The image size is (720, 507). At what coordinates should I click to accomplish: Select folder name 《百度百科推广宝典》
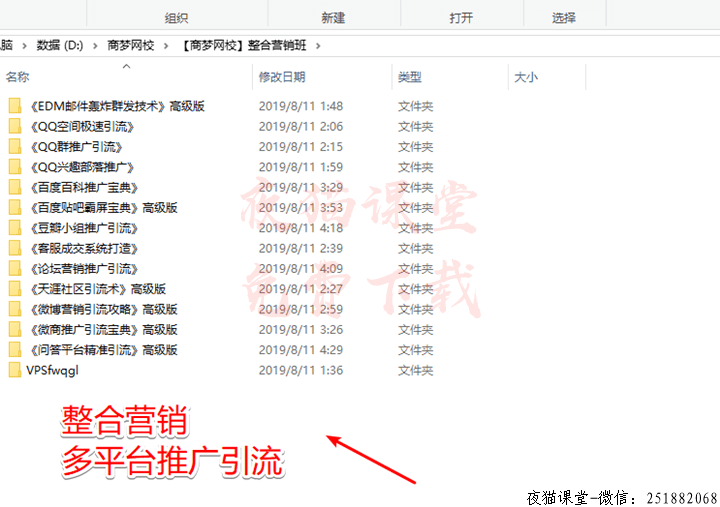(x=84, y=187)
